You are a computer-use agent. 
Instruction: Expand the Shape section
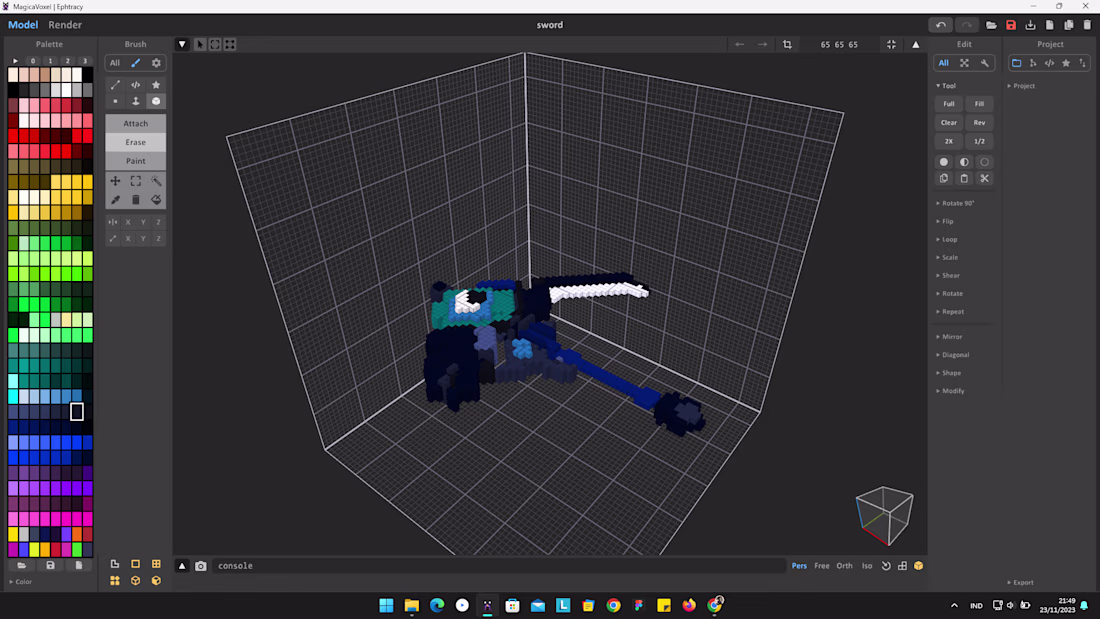948,373
